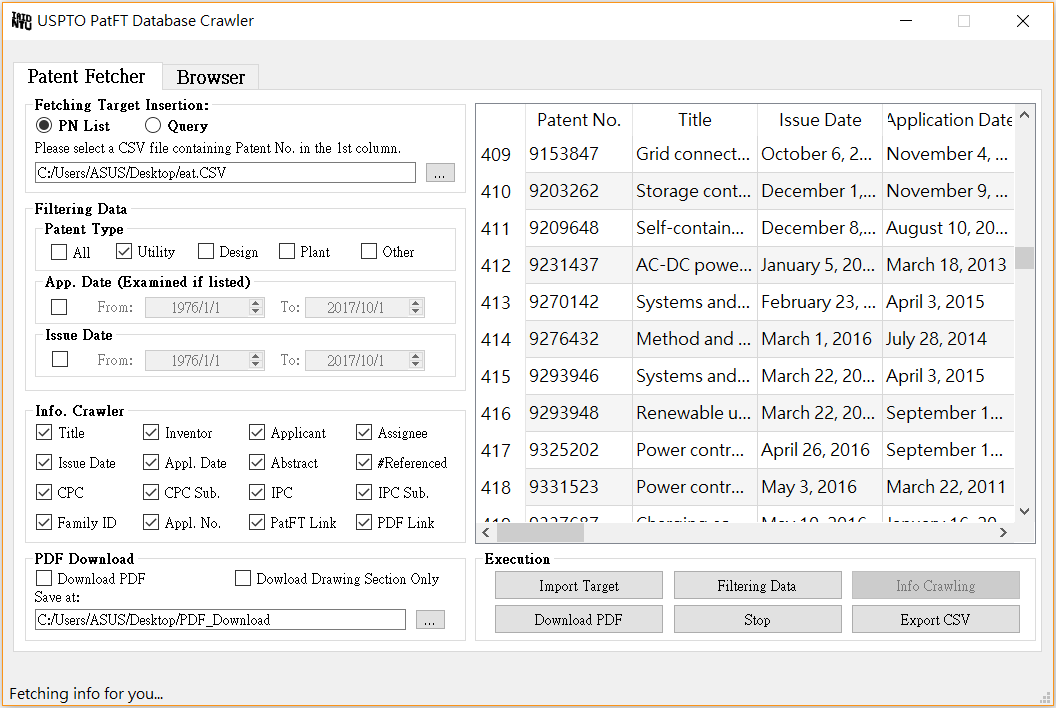
Task: Click App. Date From field stepper arrows
Action: (x=255, y=307)
